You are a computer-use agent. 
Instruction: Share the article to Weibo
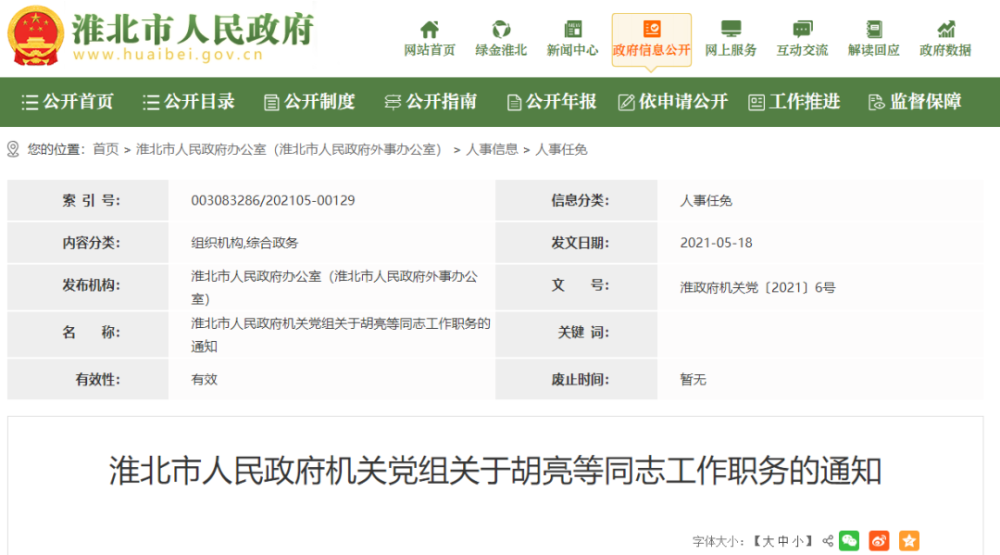pyautogui.click(x=879, y=540)
